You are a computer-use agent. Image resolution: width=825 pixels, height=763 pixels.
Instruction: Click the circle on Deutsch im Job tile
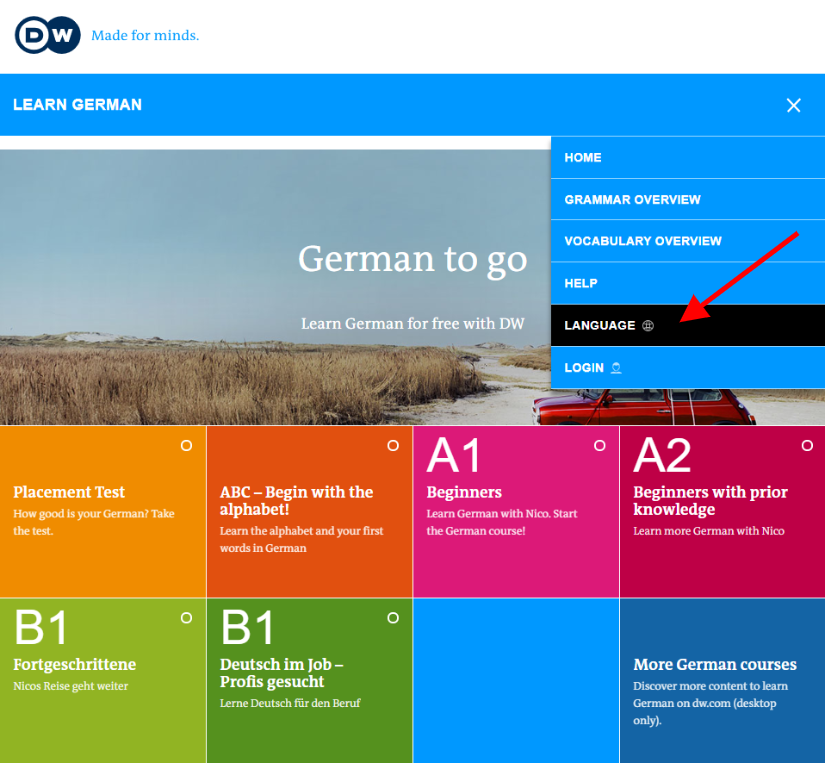[393, 619]
